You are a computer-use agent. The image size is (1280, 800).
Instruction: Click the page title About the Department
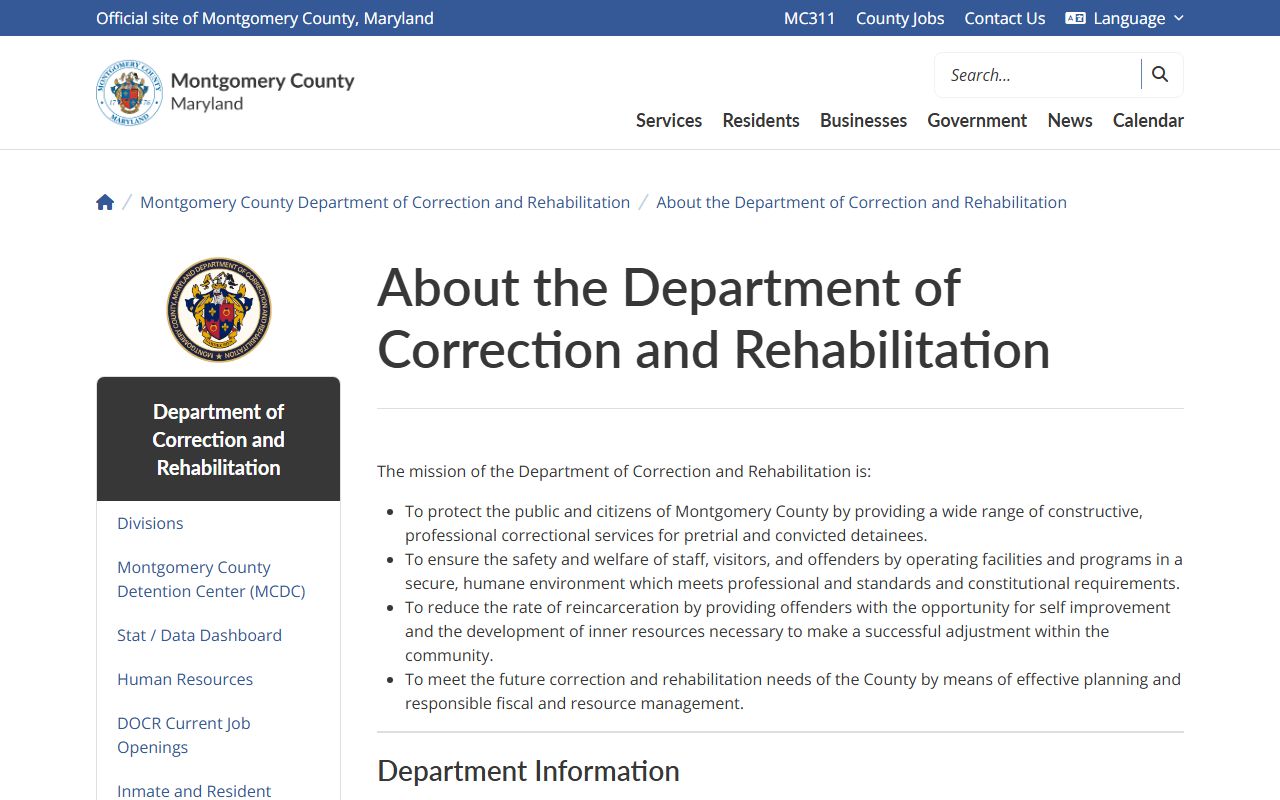coord(714,318)
